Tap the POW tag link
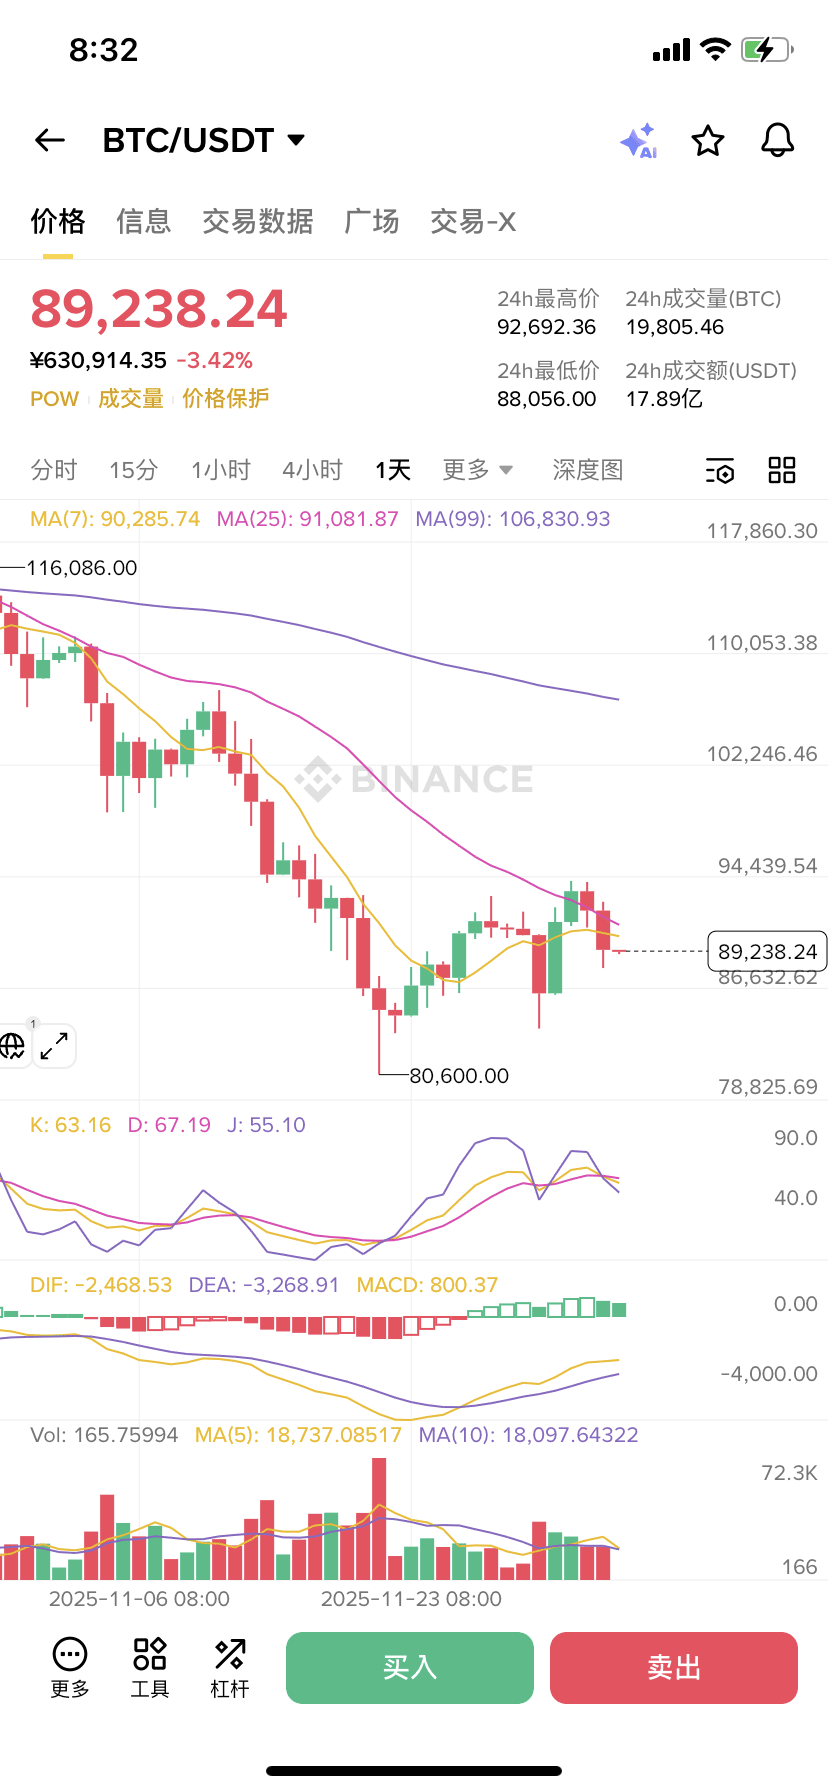The width and height of the screenshot is (828, 1792). (x=54, y=398)
